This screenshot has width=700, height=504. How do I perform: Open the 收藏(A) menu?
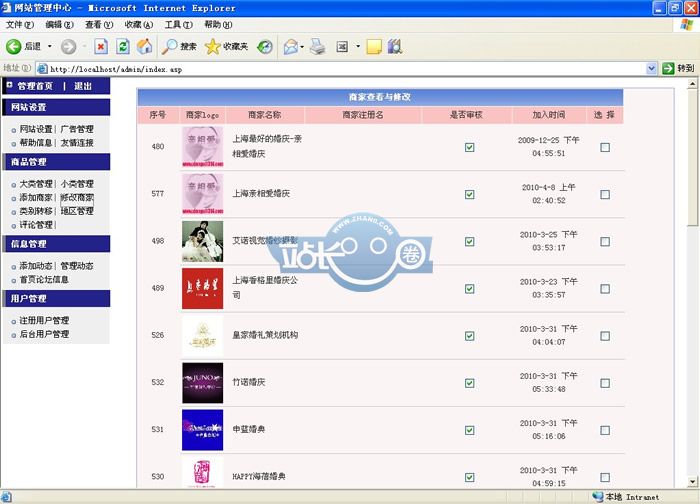click(x=139, y=25)
